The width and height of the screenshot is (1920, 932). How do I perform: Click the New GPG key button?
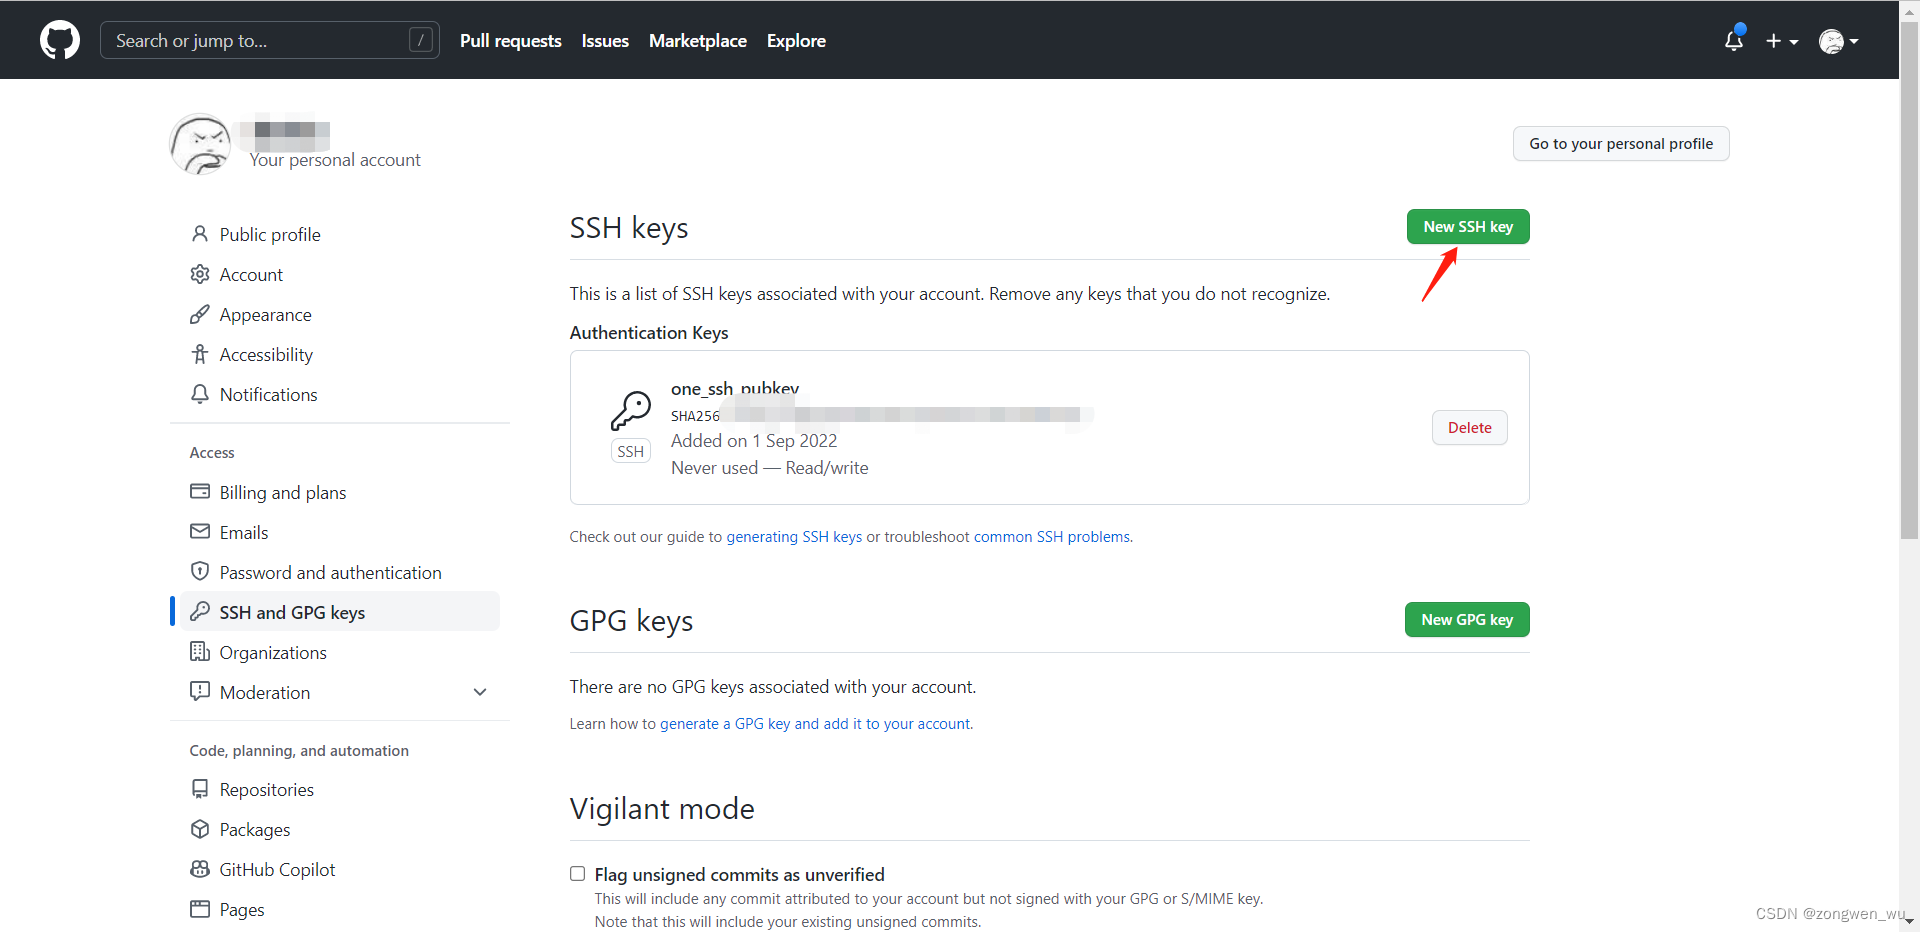[1467, 620]
